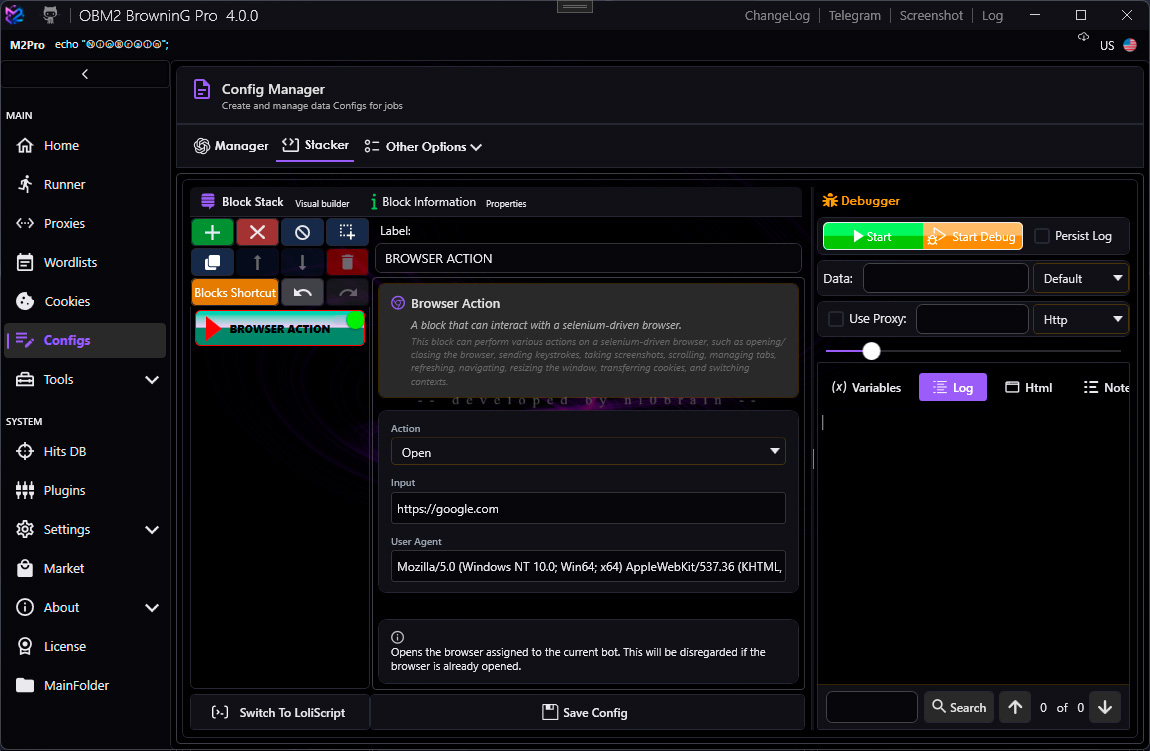
Task: Enable the Persist Log checkbox
Action: (x=1041, y=236)
